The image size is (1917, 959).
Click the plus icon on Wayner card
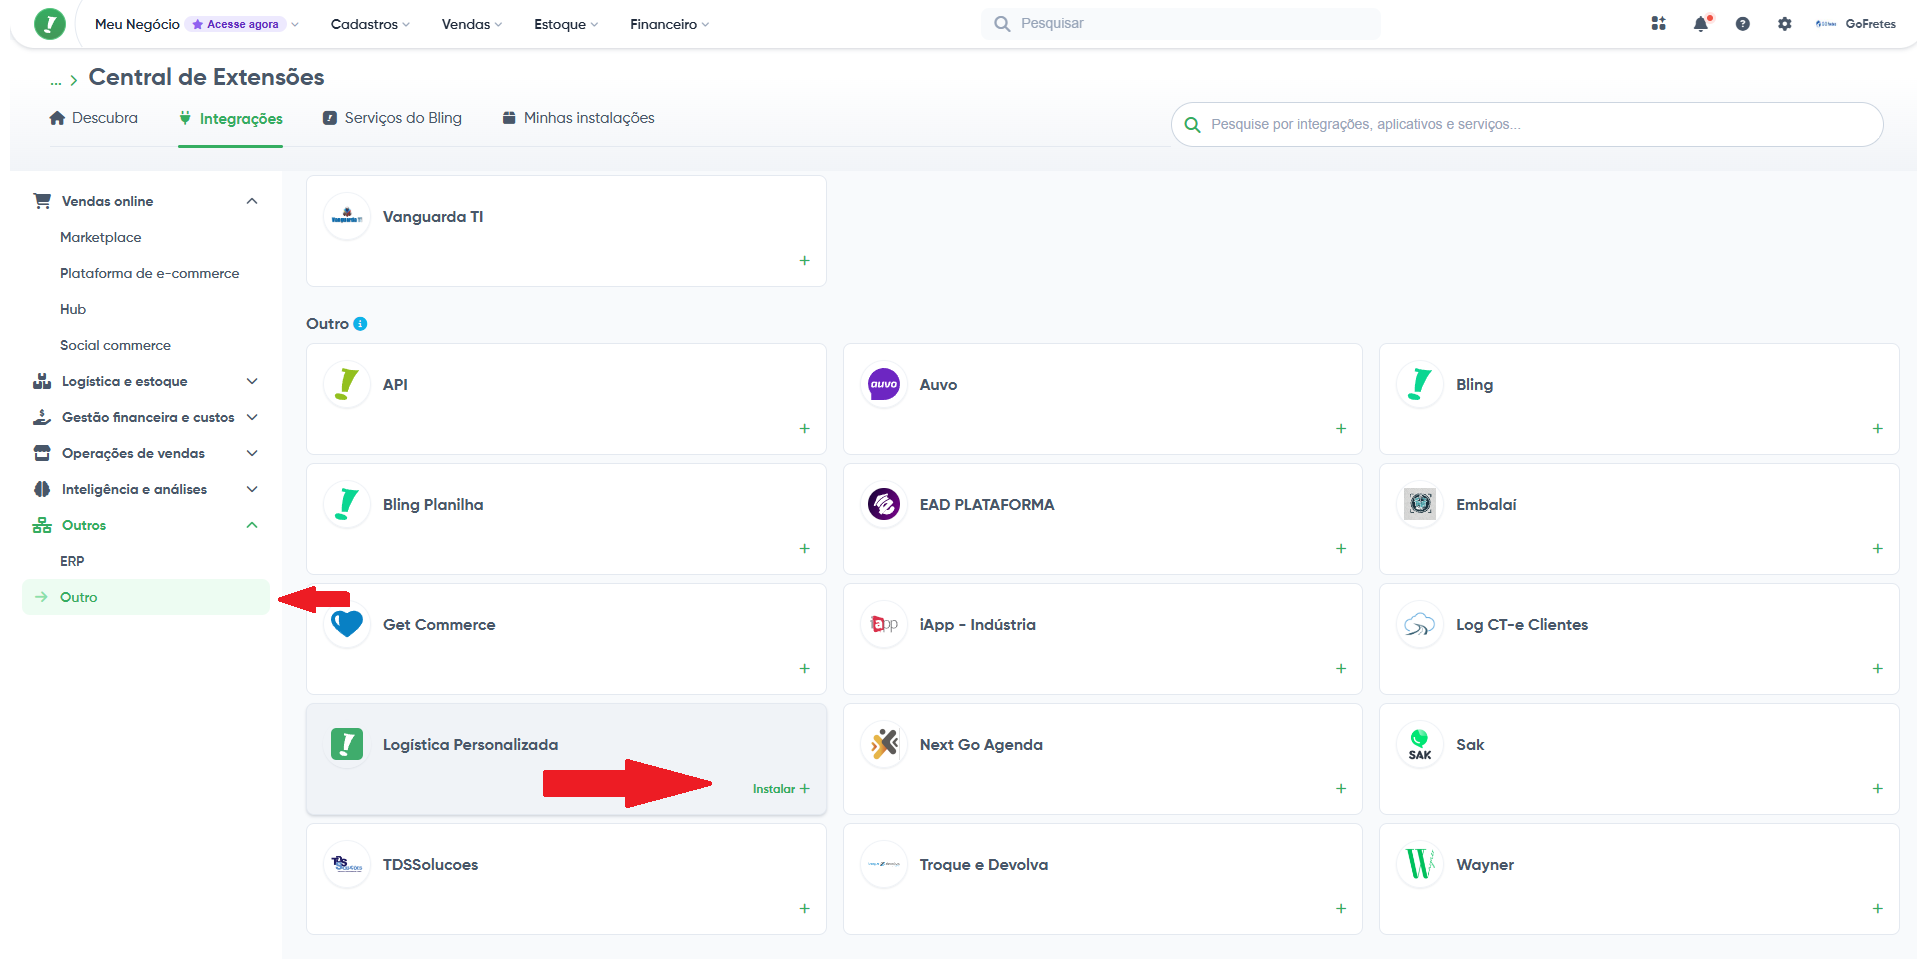pos(1877,909)
